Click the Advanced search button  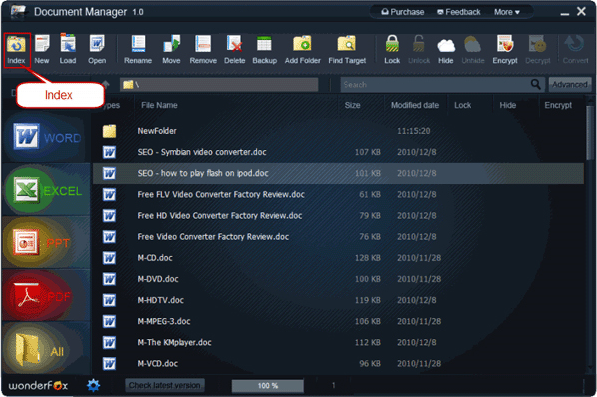[x=570, y=85]
